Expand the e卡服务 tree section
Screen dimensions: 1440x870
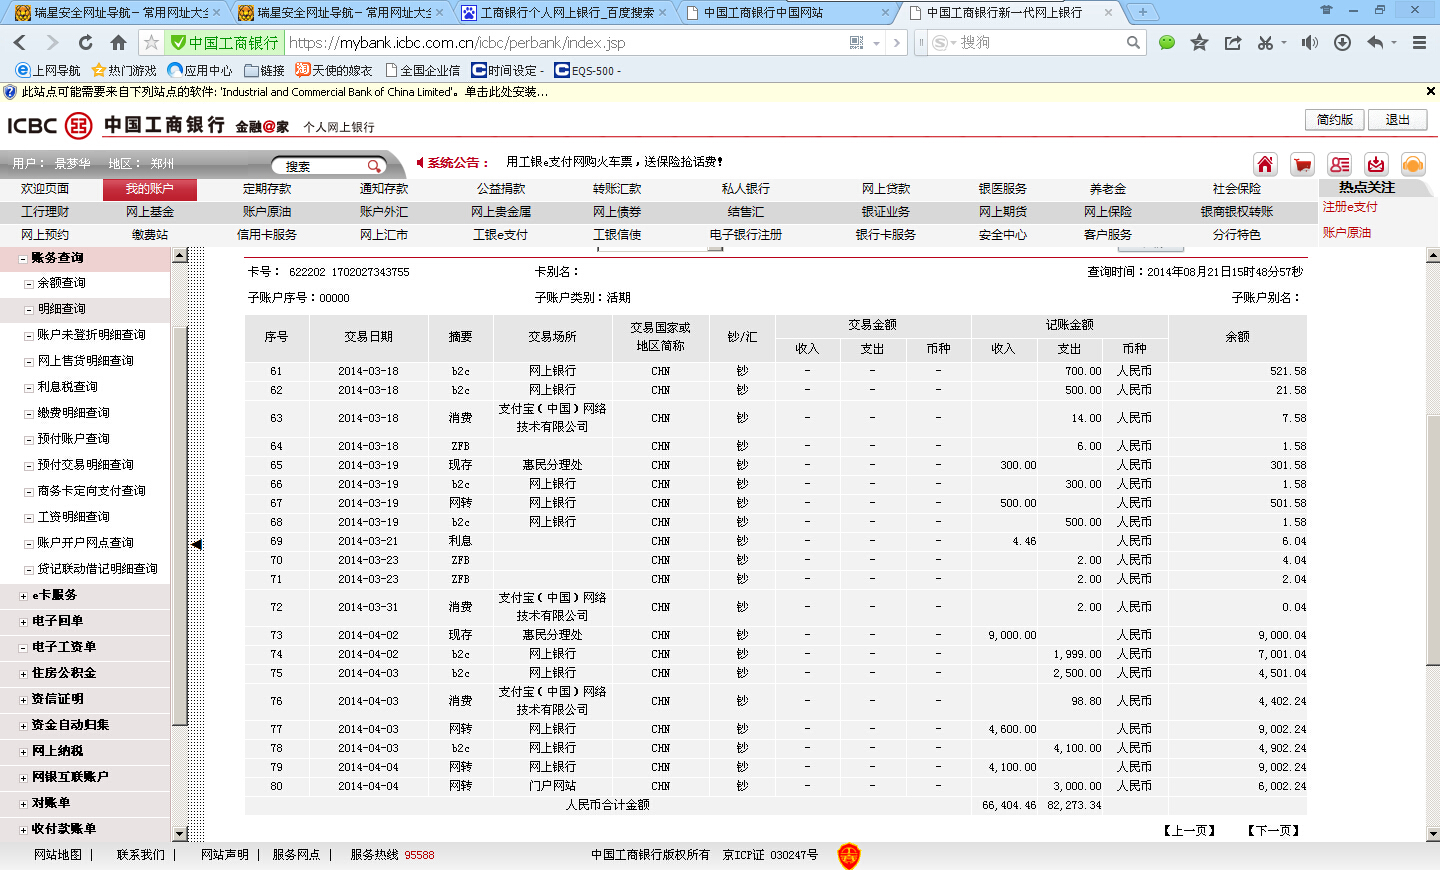[23, 596]
